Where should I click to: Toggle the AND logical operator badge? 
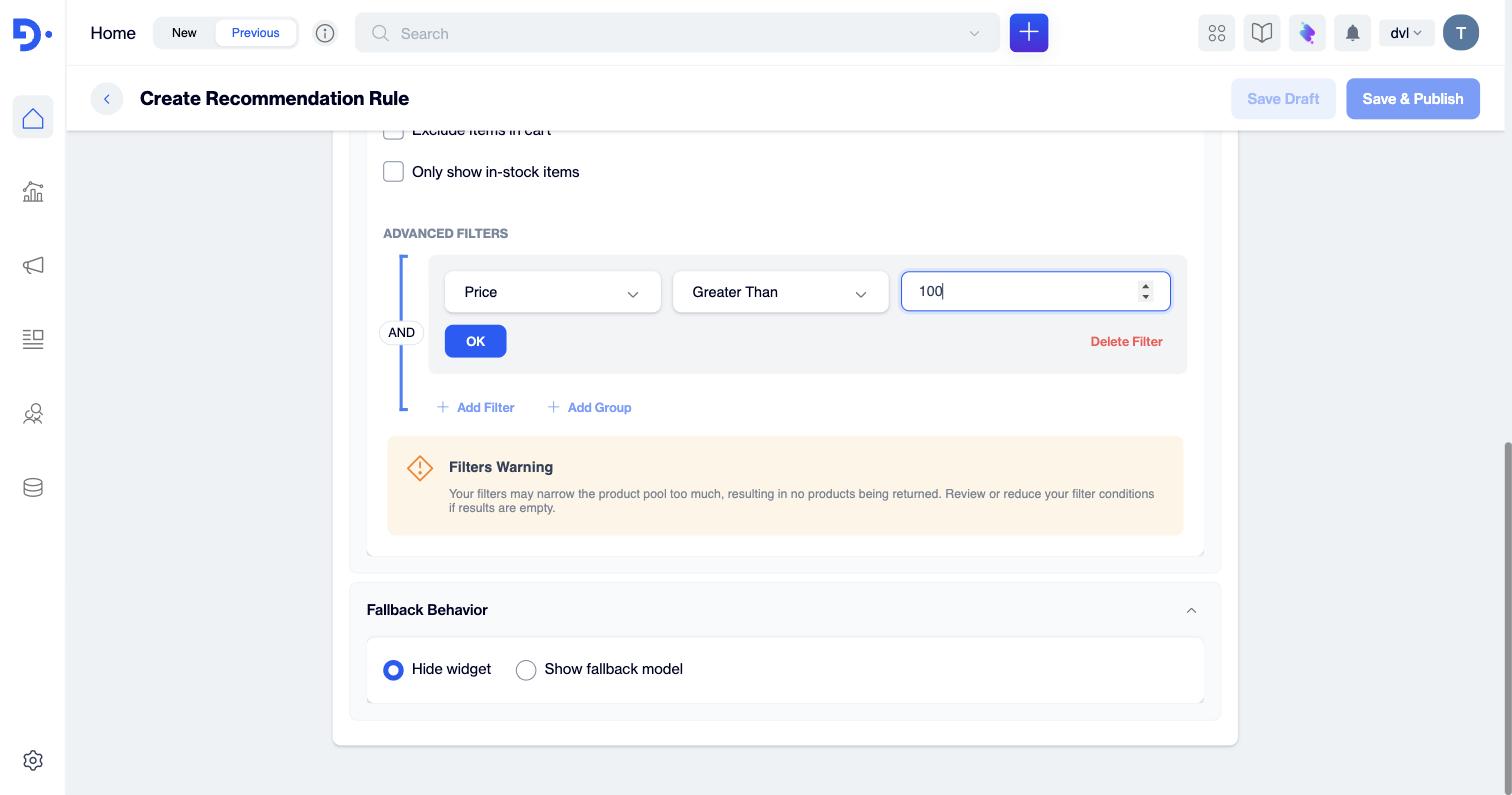(x=401, y=332)
